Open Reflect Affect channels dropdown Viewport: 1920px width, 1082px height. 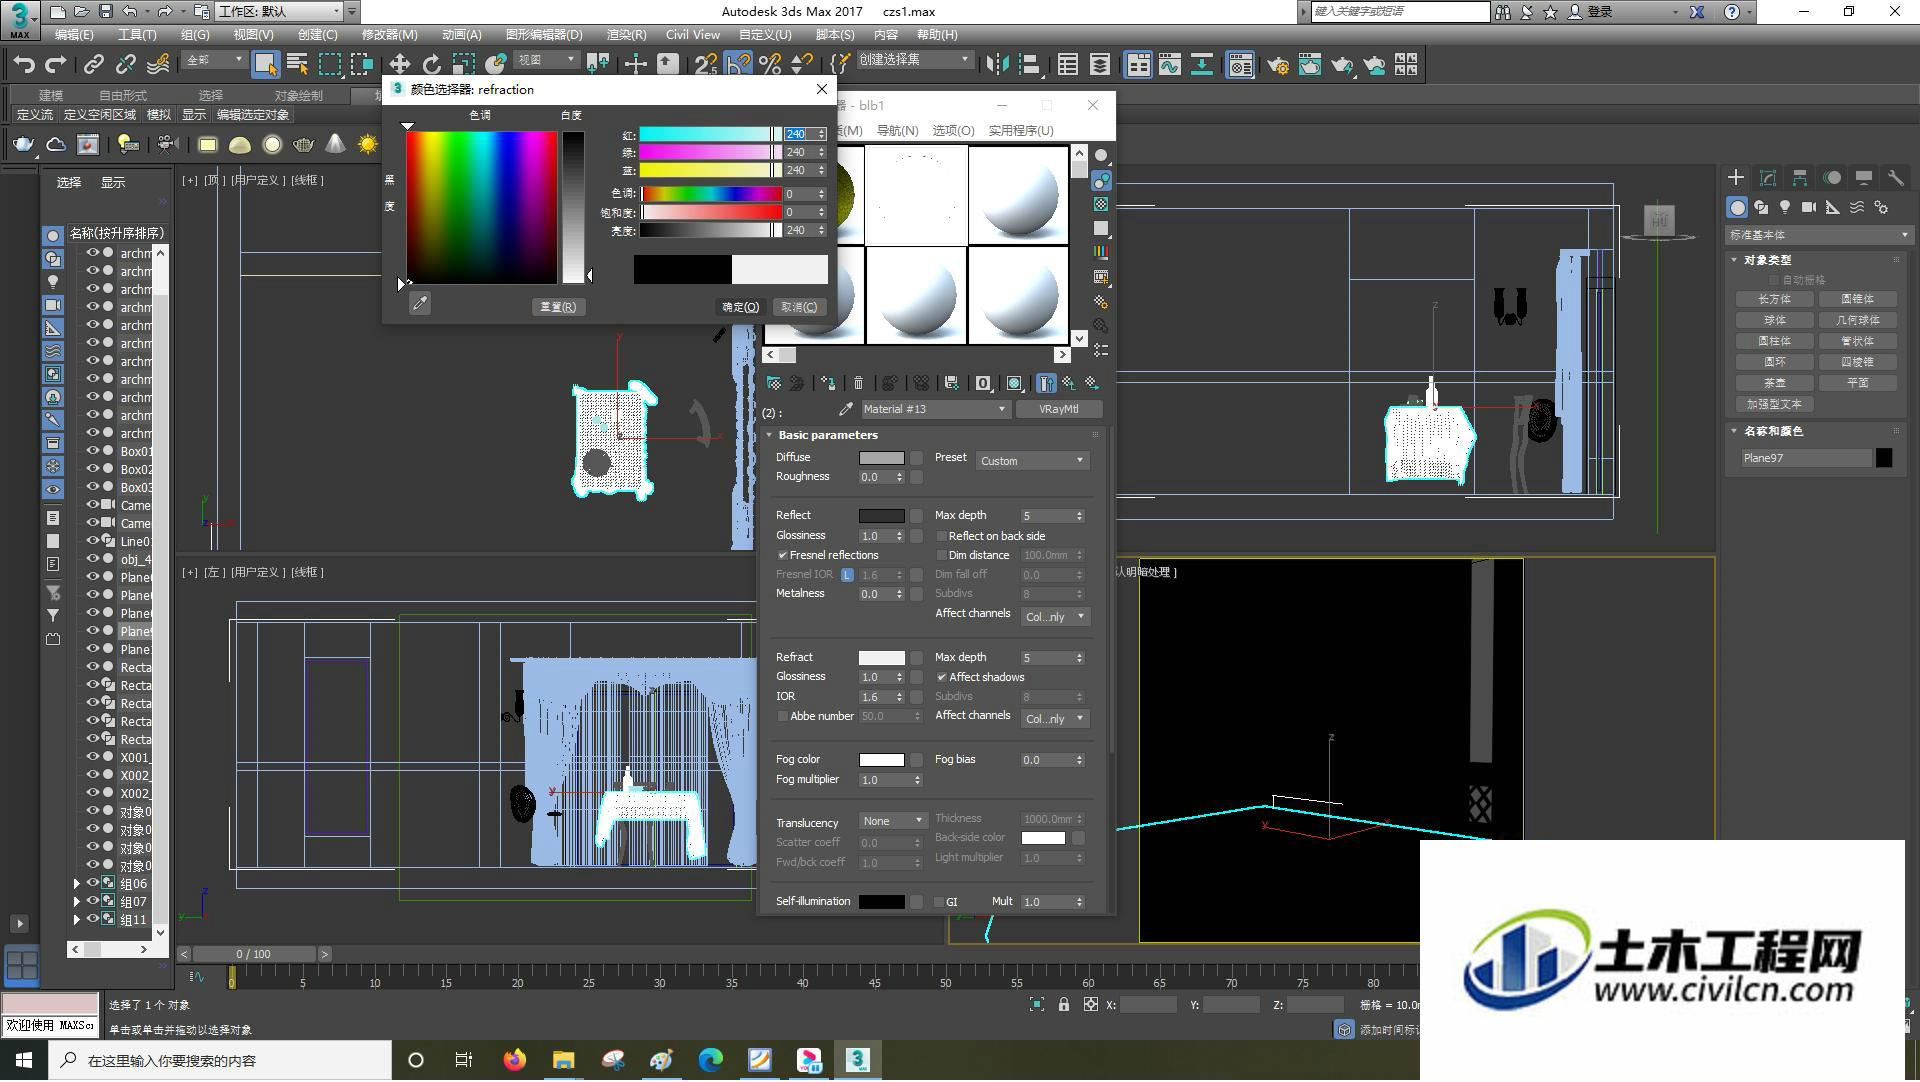(1055, 617)
